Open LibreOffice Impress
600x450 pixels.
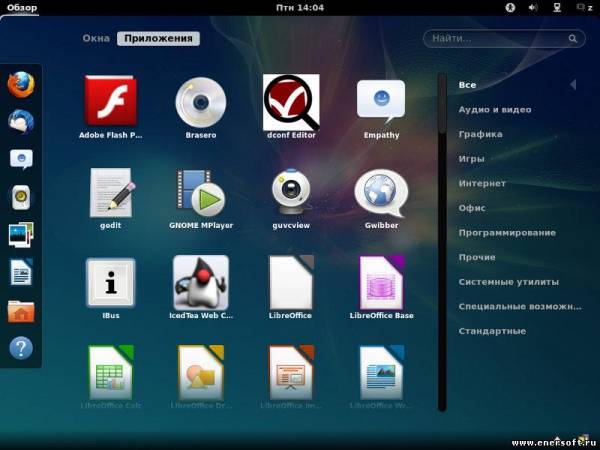pyautogui.click(x=291, y=372)
